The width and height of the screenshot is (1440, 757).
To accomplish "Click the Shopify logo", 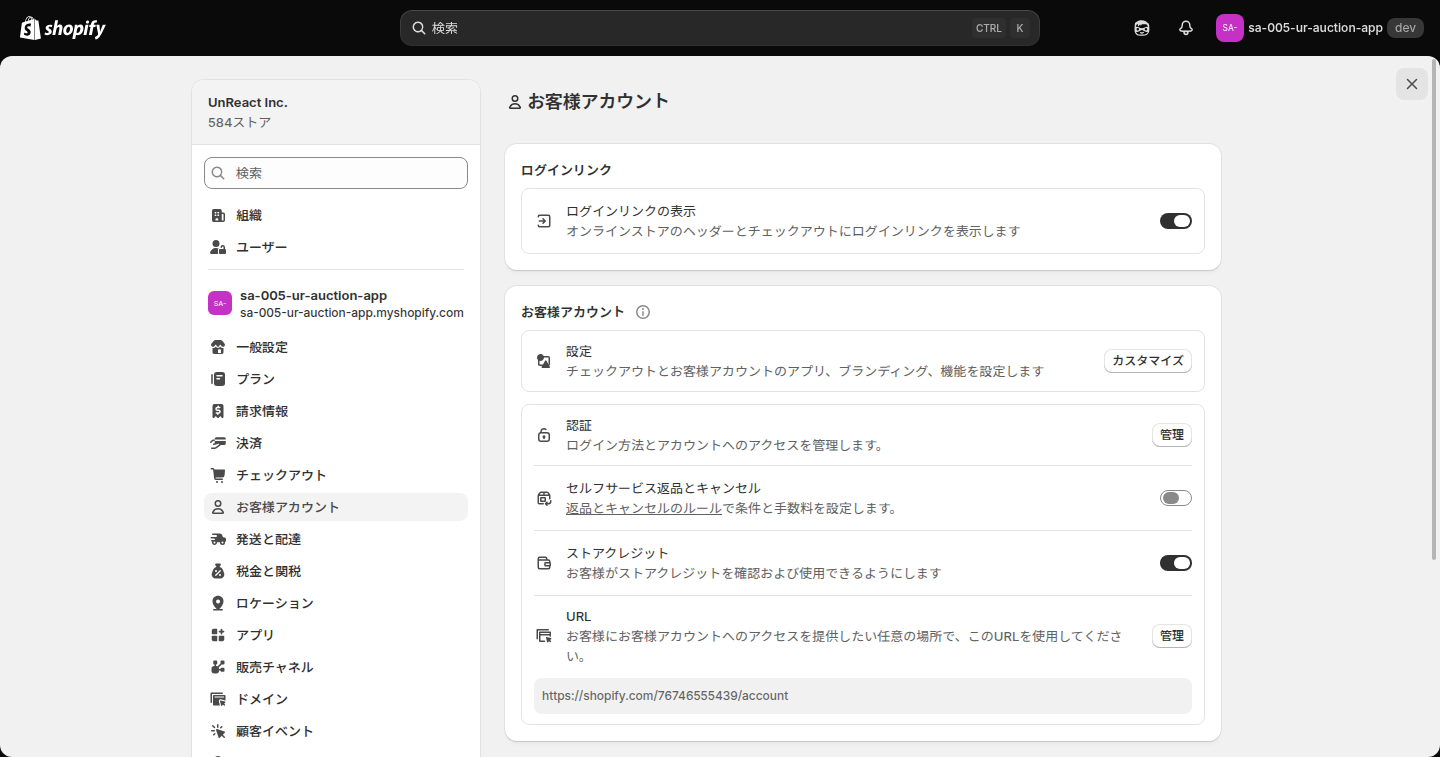I will point(62,28).
